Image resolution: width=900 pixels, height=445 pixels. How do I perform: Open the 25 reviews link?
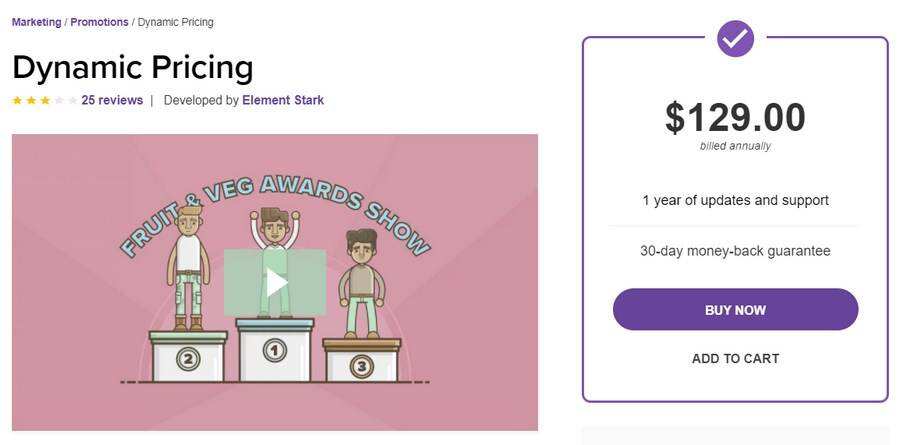(112, 100)
